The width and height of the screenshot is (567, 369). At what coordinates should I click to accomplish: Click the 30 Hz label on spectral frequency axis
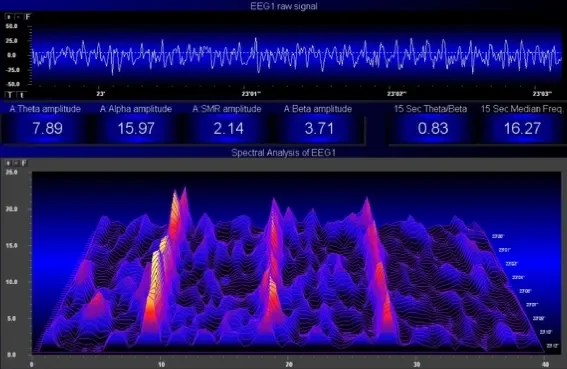coord(417,364)
